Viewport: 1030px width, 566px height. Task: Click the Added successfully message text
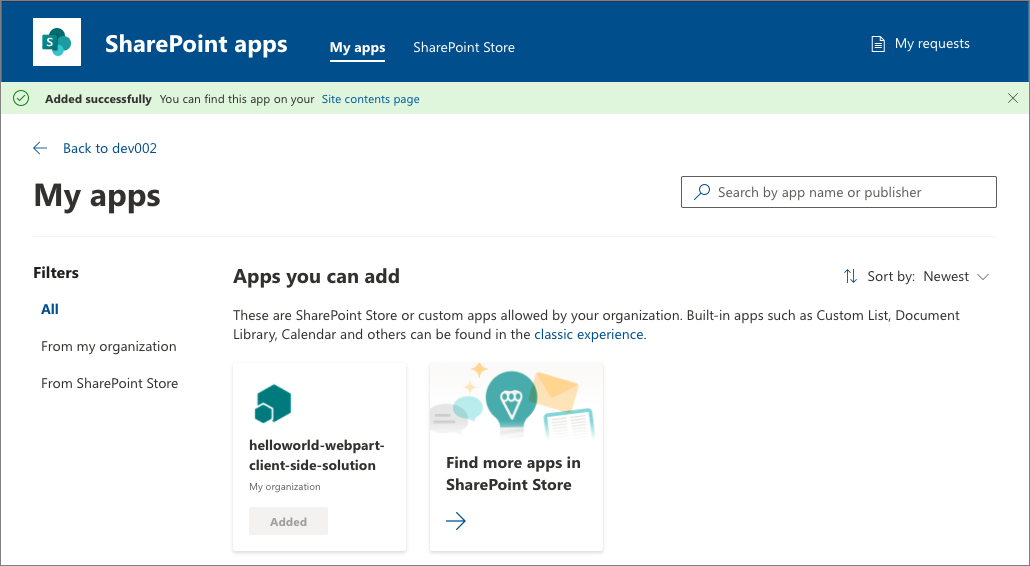pyautogui.click(x=99, y=99)
